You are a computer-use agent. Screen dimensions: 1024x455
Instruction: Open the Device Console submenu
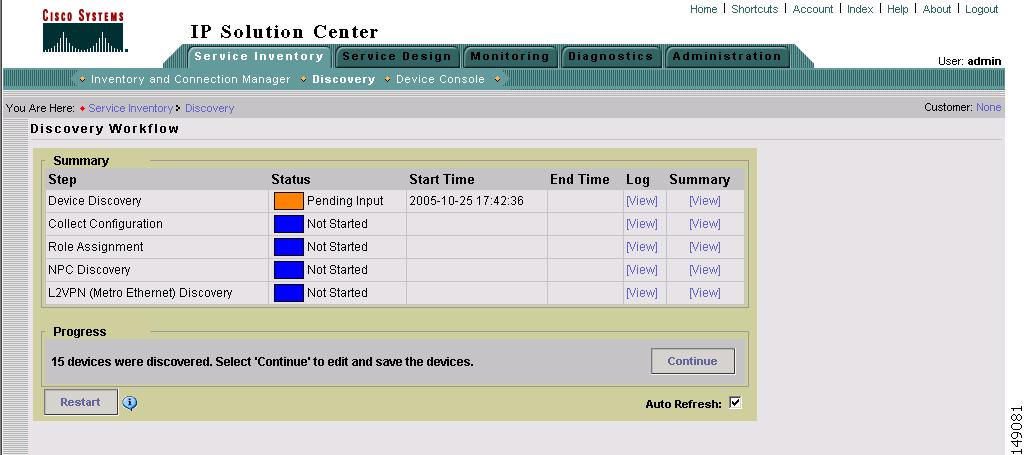(440, 79)
